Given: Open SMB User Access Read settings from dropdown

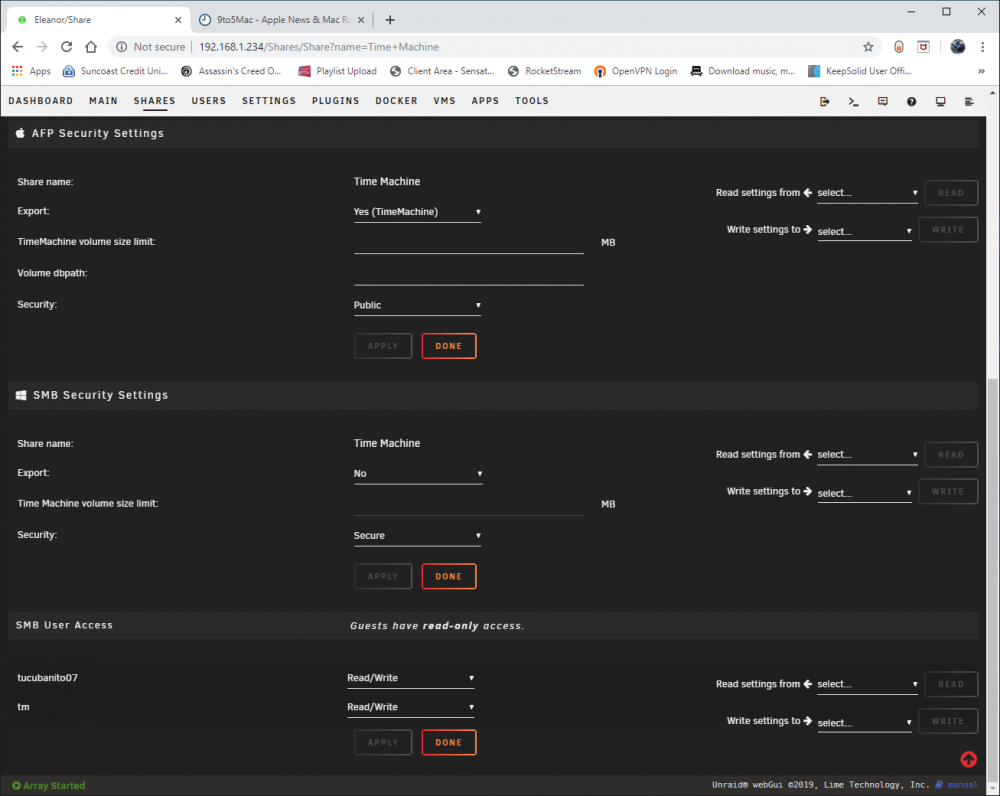Looking at the screenshot, I should coord(867,684).
